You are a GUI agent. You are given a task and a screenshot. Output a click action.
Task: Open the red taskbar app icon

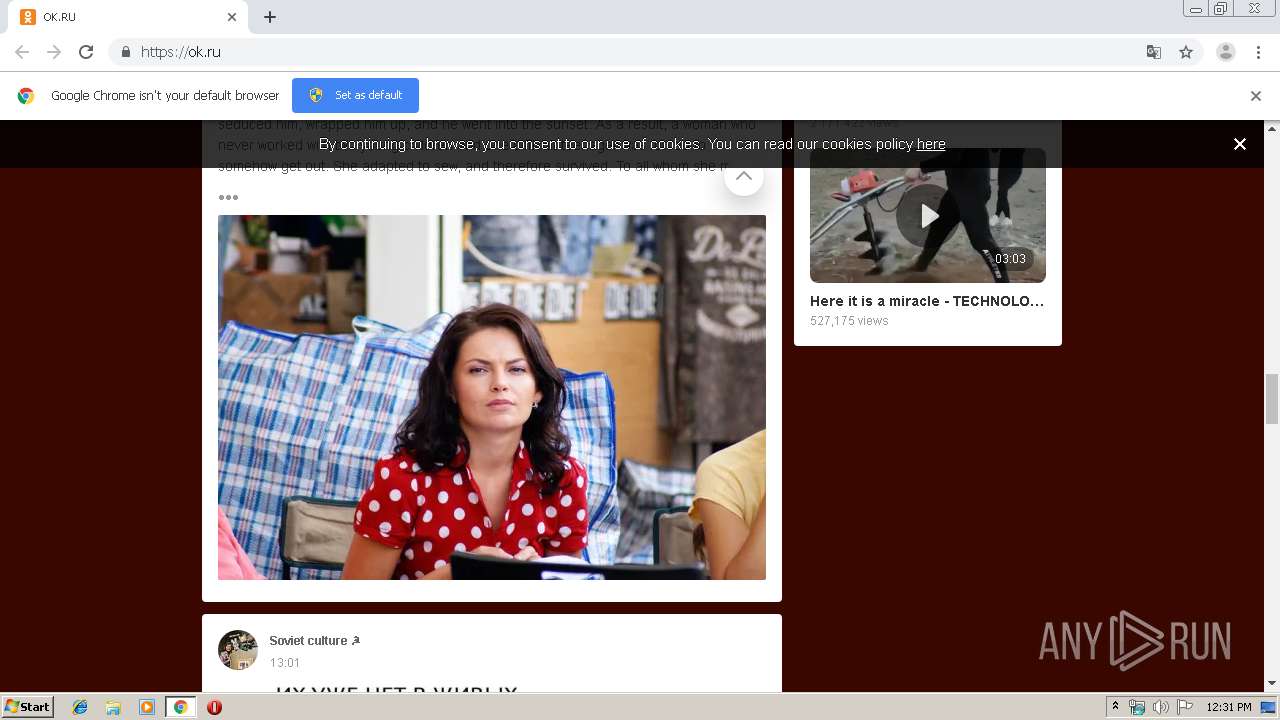click(214, 707)
